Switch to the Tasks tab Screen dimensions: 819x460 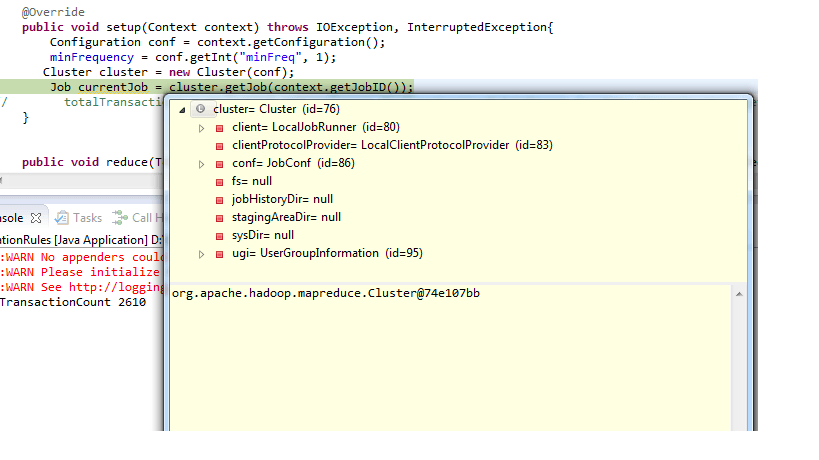(87, 218)
